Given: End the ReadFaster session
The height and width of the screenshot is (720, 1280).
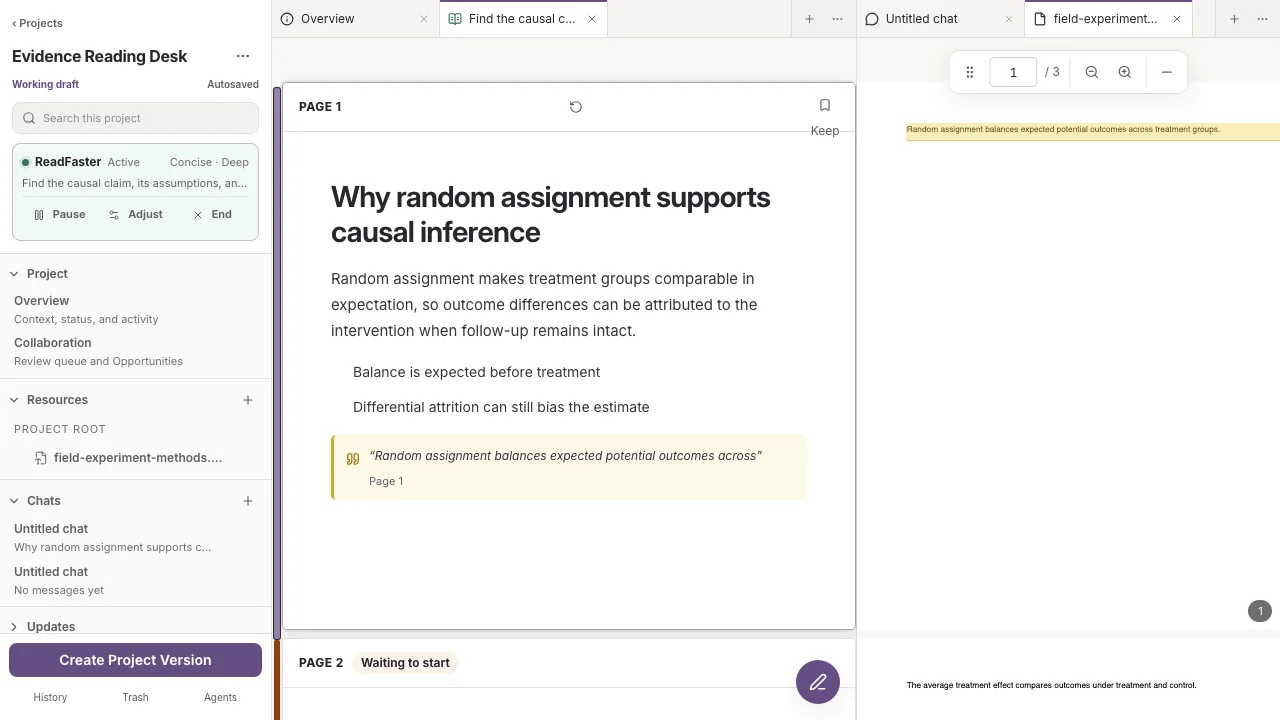Looking at the screenshot, I should 212,214.
